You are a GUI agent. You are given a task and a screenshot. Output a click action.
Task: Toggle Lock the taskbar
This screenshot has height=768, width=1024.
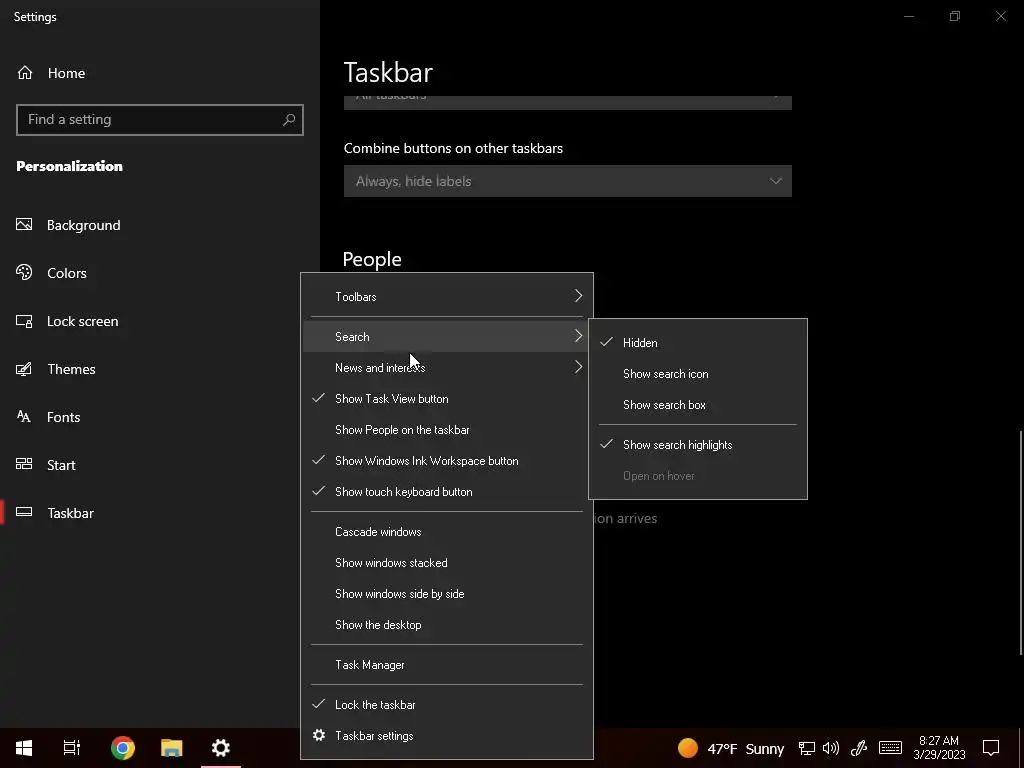coord(447,705)
